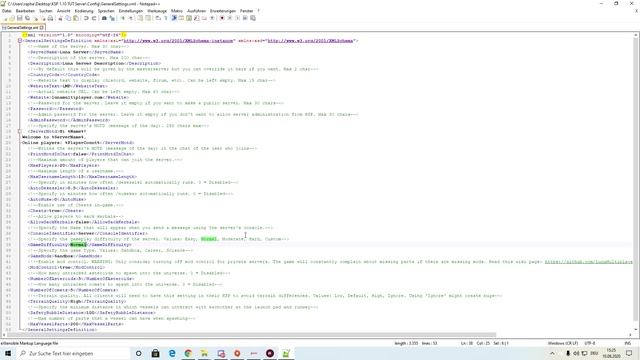This screenshot has height=360, width=640.
Task: Save the recorded macro icon
Action: pyautogui.click(x=253, y=18)
